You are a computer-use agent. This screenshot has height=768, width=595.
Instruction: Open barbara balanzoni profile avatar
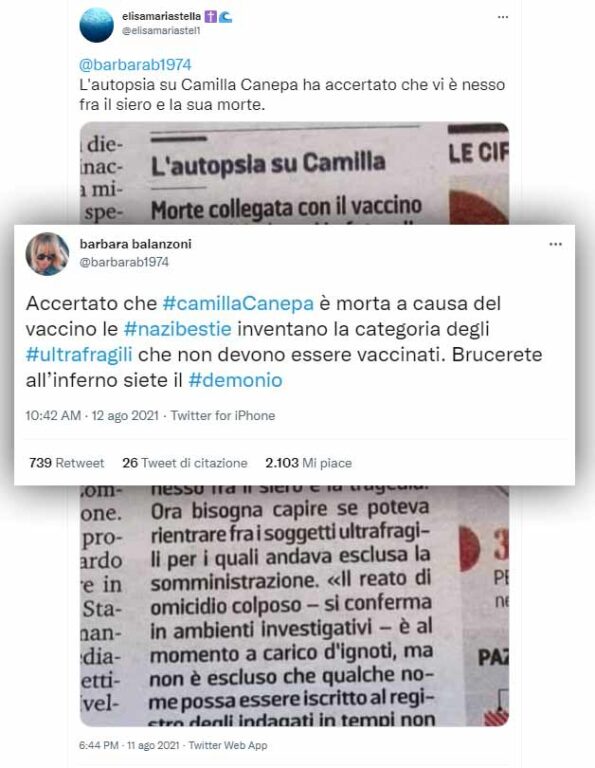pyautogui.click(x=48, y=254)
